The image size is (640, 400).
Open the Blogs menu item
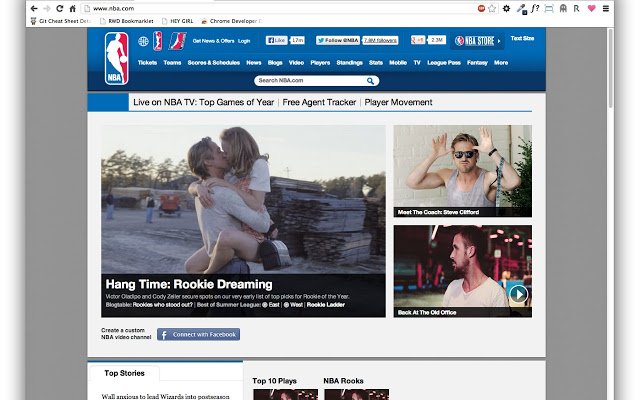[275, 63]
